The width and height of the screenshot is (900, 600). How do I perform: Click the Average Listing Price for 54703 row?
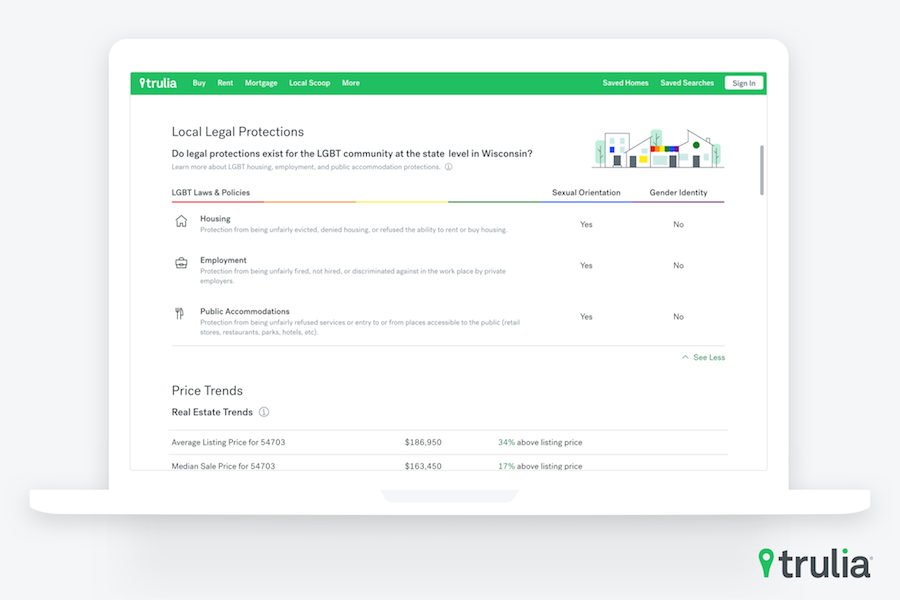tap(448, 442)
